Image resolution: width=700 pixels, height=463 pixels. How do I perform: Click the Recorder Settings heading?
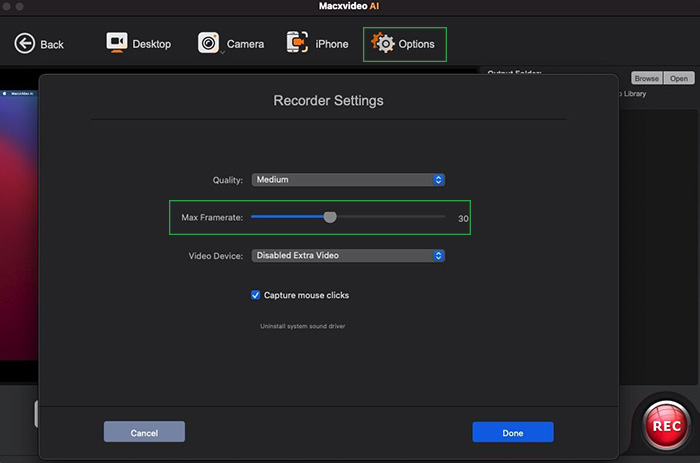(329, 100)
